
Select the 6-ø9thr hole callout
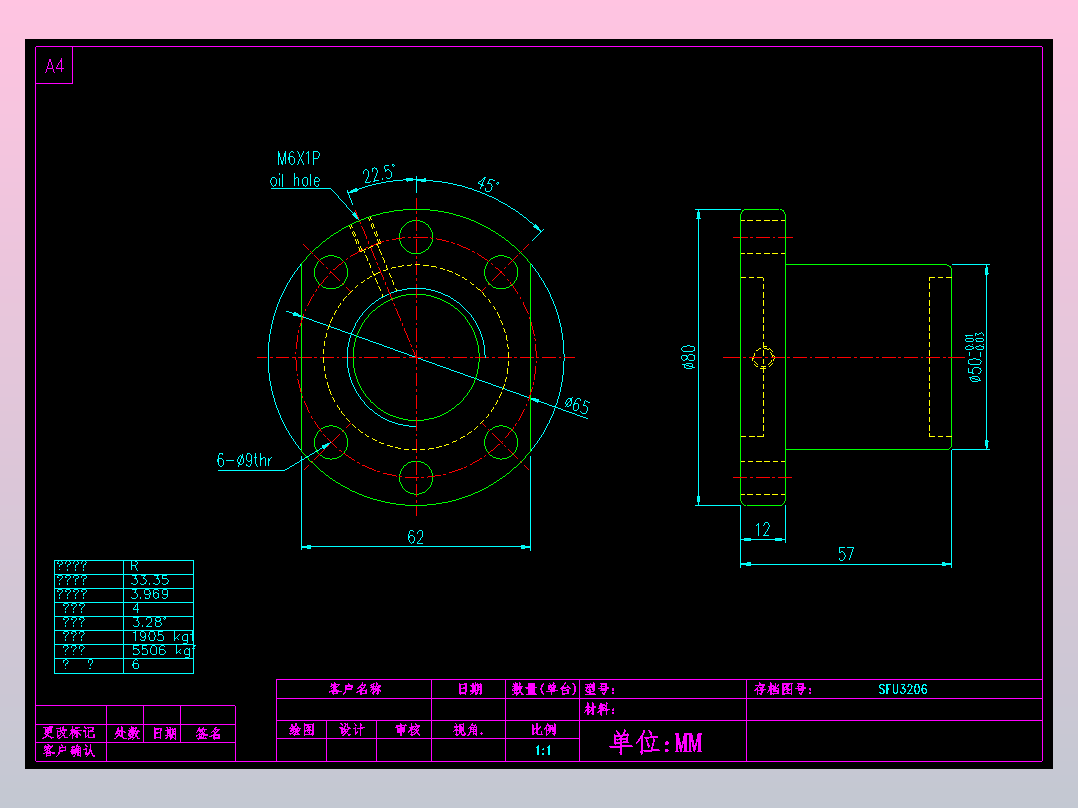(x=243, y=461)
